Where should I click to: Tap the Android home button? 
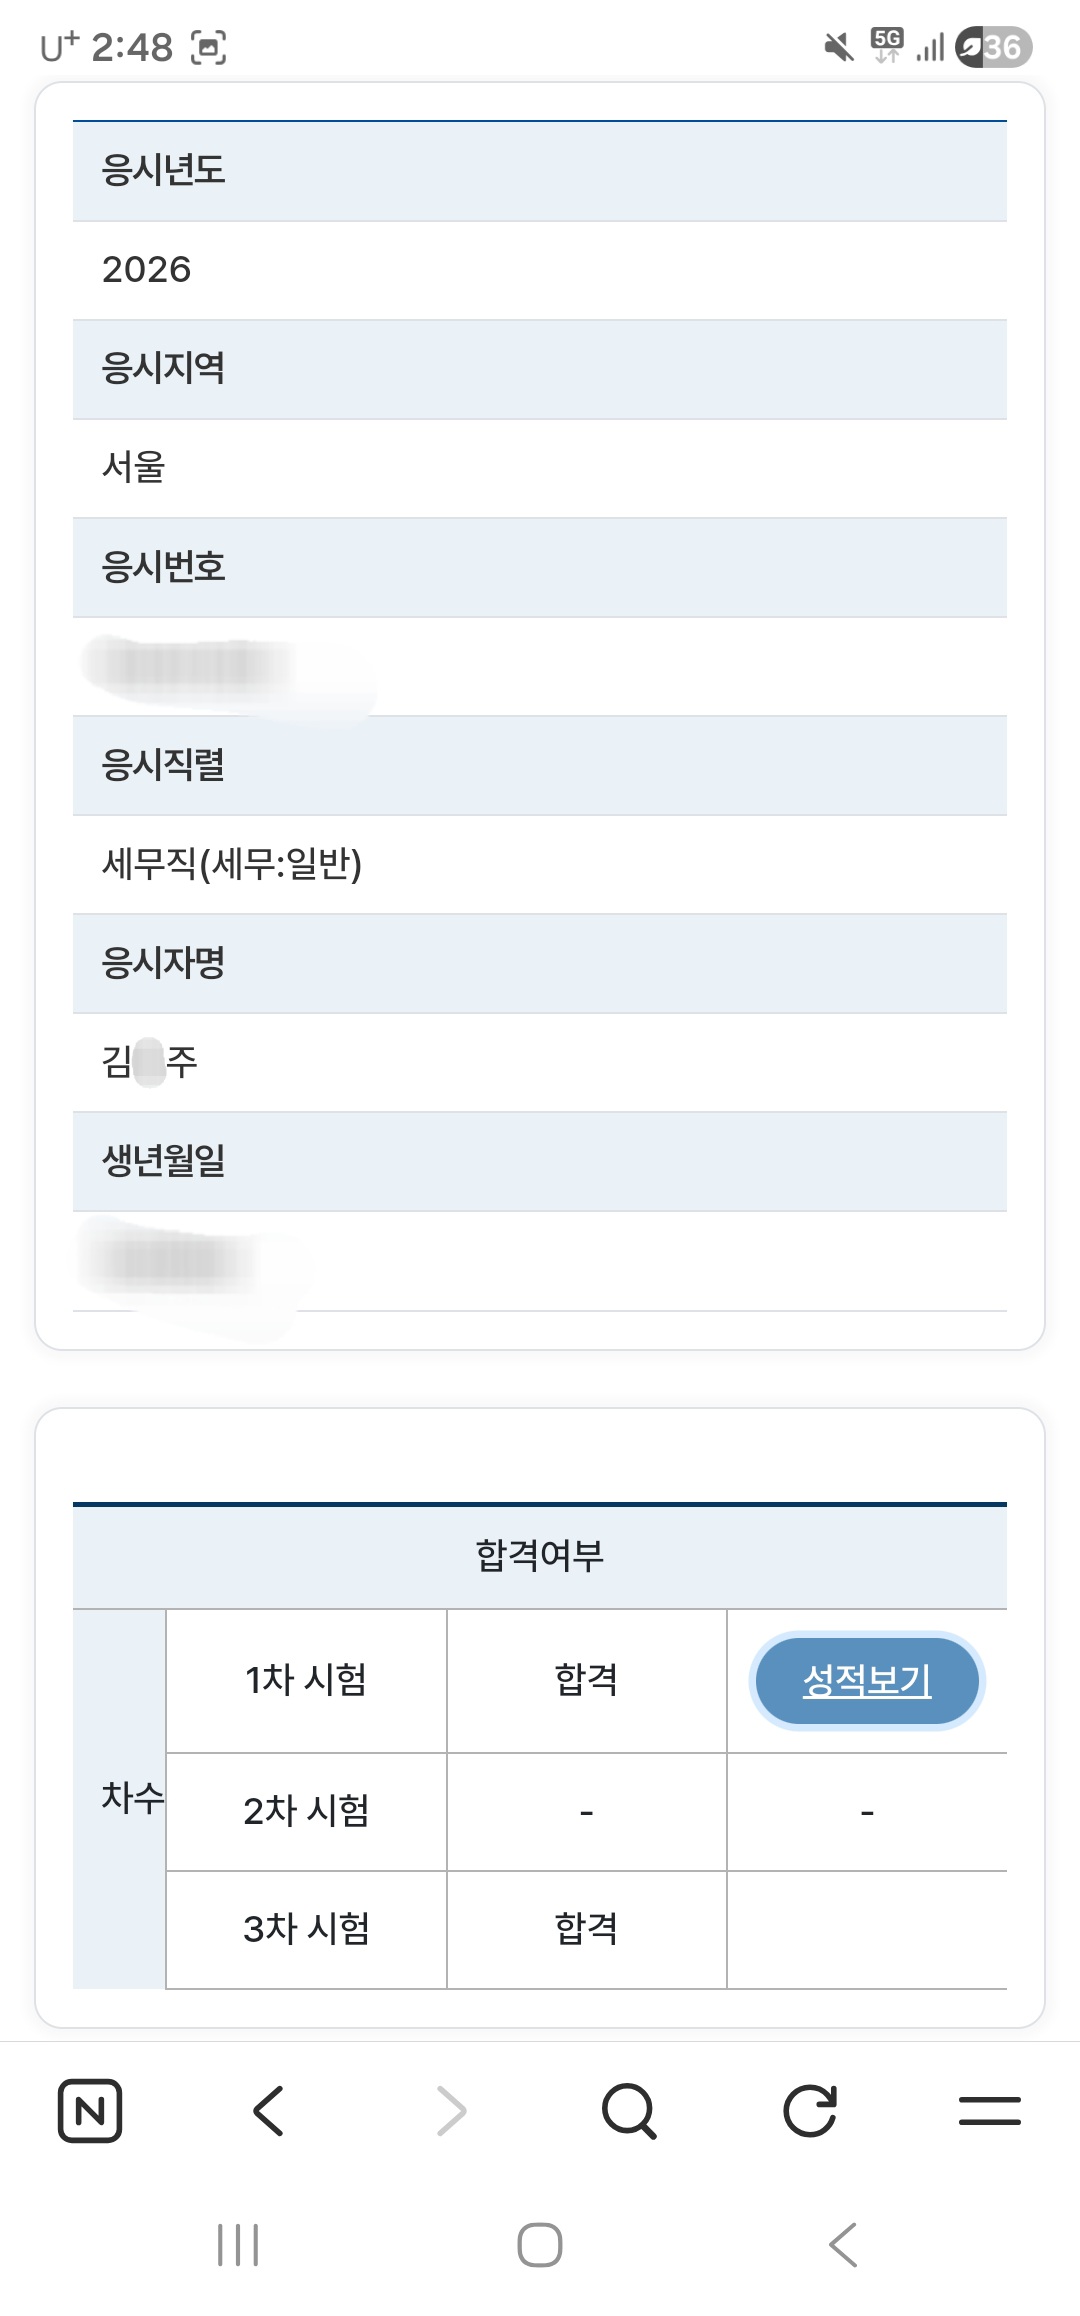click(x=540, y=2245)
